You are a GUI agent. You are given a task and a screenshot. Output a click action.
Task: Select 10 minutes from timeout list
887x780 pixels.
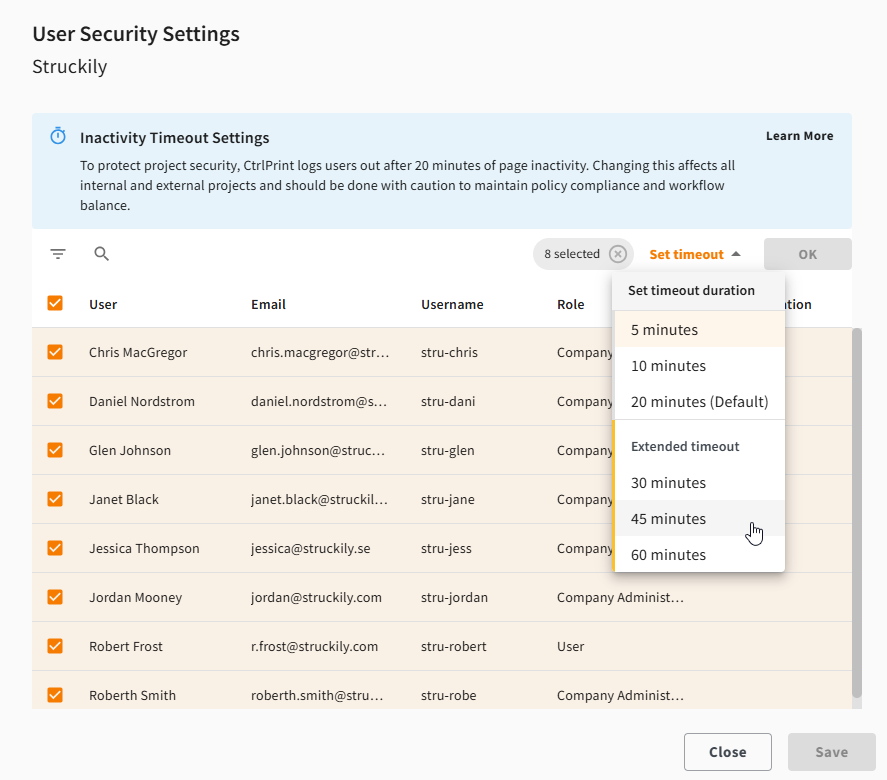(699, 366)
